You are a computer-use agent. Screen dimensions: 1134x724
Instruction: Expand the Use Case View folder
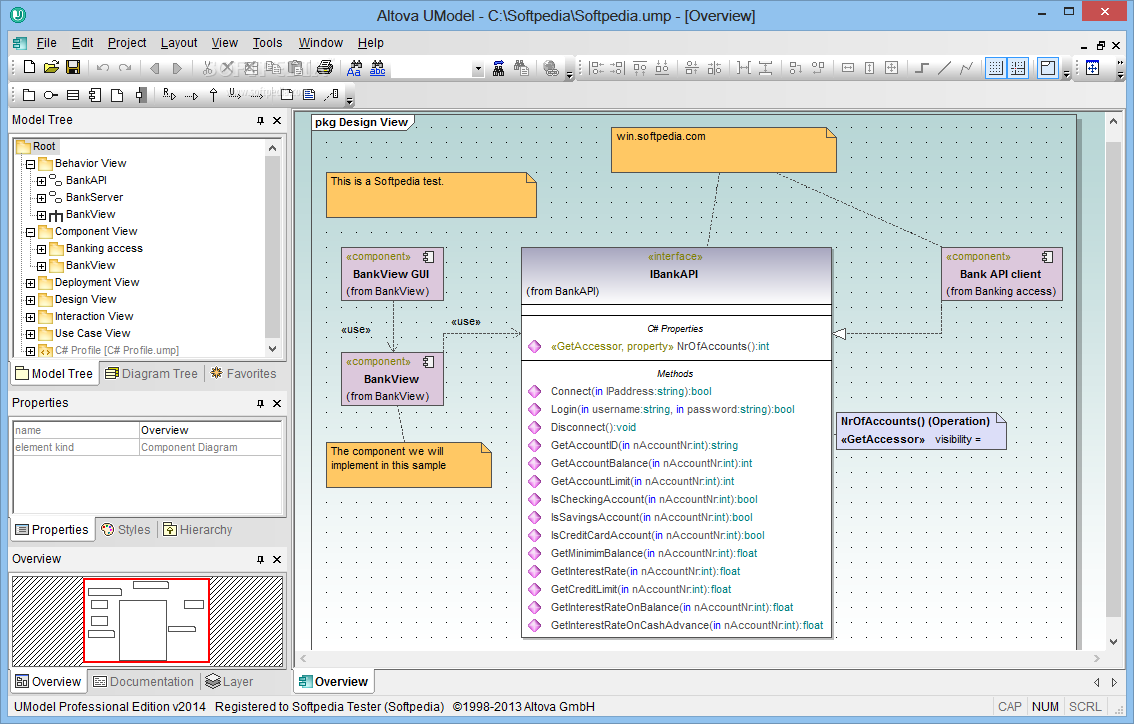[x=30, y=334]
